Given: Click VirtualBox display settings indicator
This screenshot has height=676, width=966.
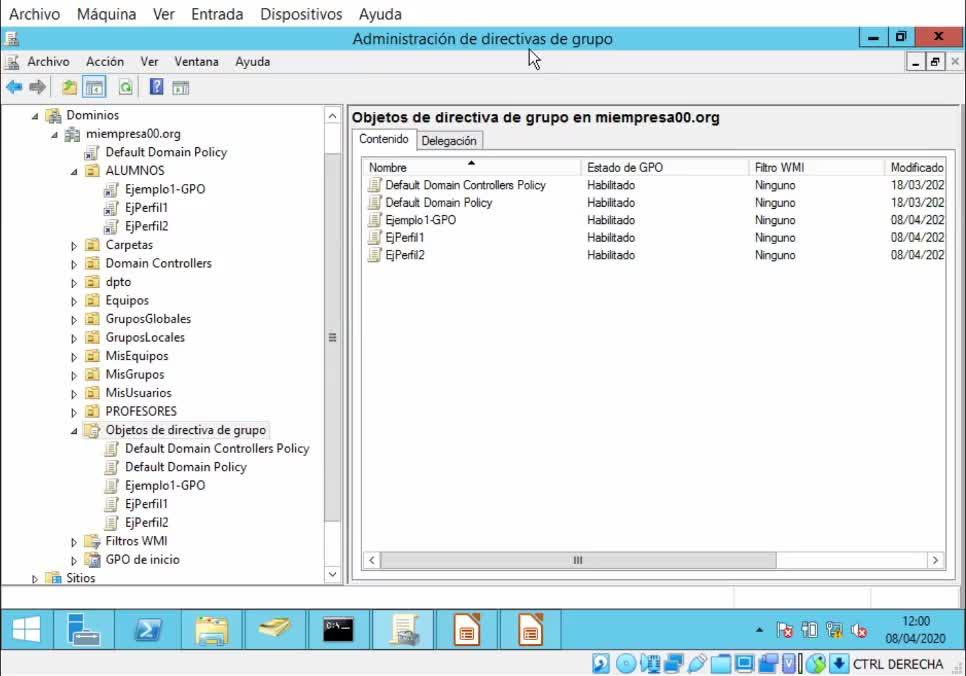Looking at the screenshot, I should click(x=744, y=664).
